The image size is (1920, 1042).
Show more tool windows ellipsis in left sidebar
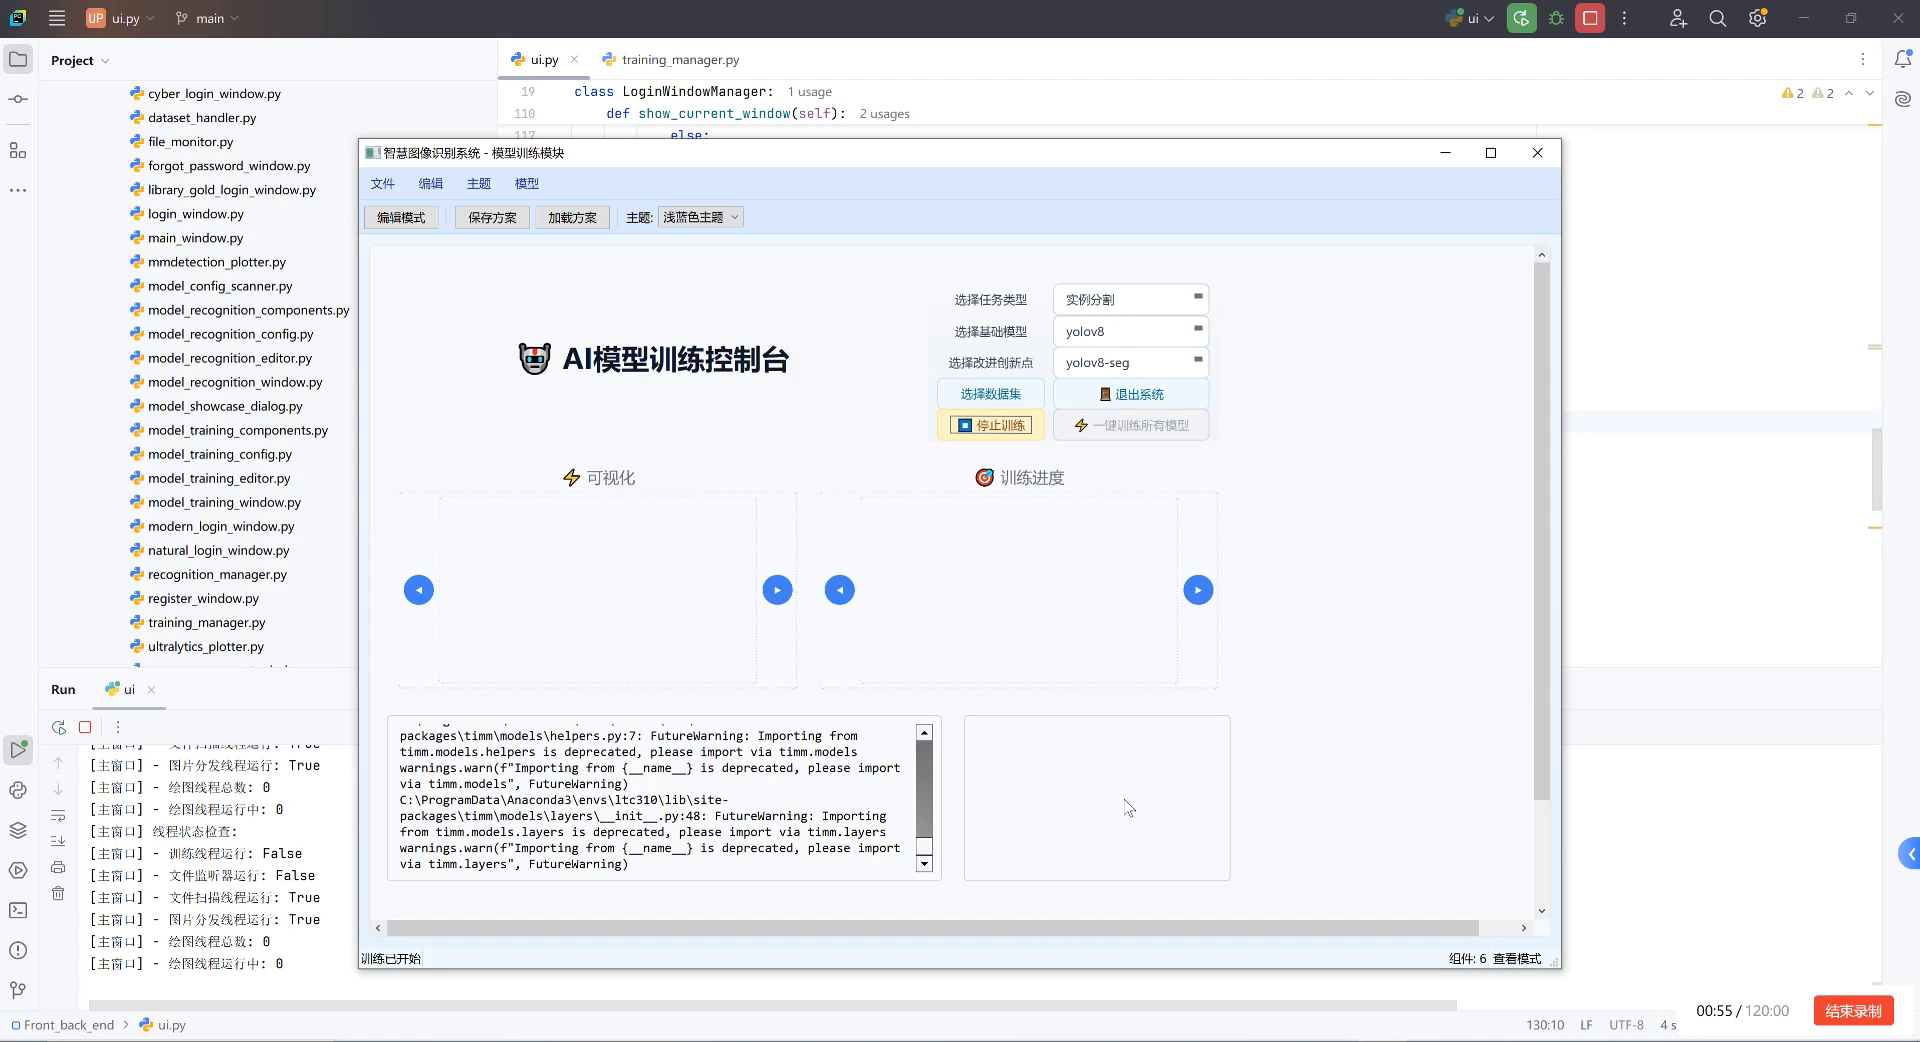[18, 190]
